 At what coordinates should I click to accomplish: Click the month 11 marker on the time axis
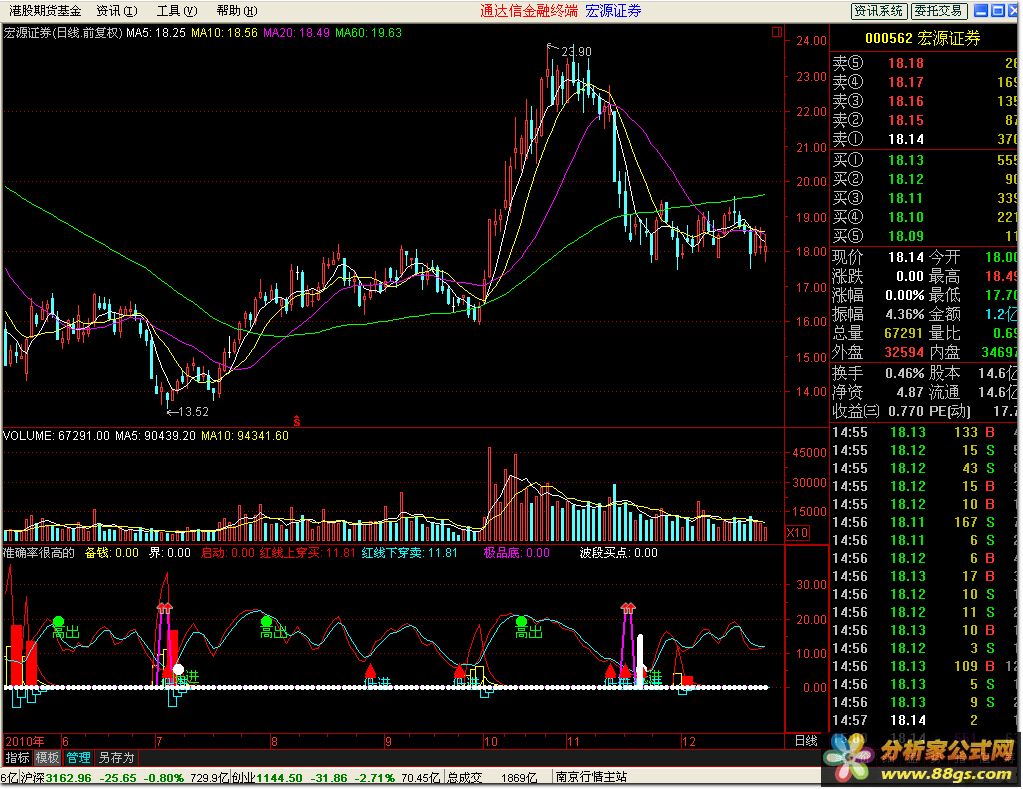tap(573, 741)
